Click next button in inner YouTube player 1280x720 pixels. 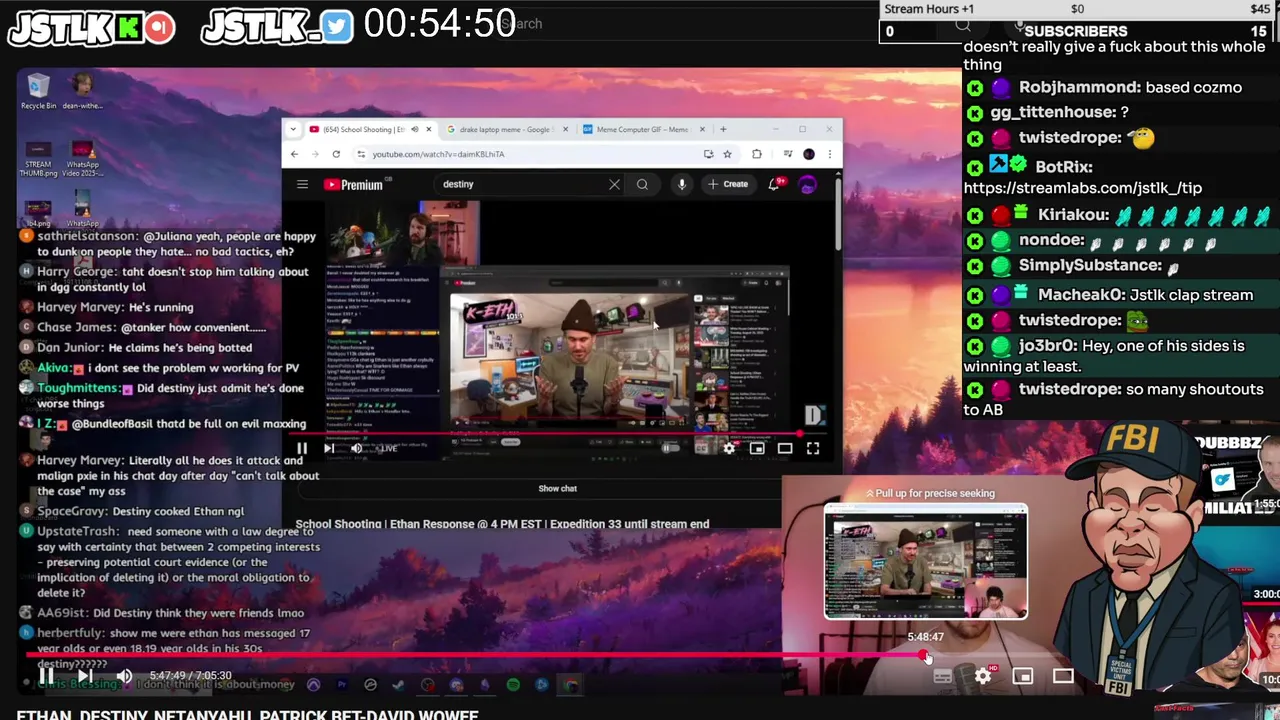click(329, 448)
